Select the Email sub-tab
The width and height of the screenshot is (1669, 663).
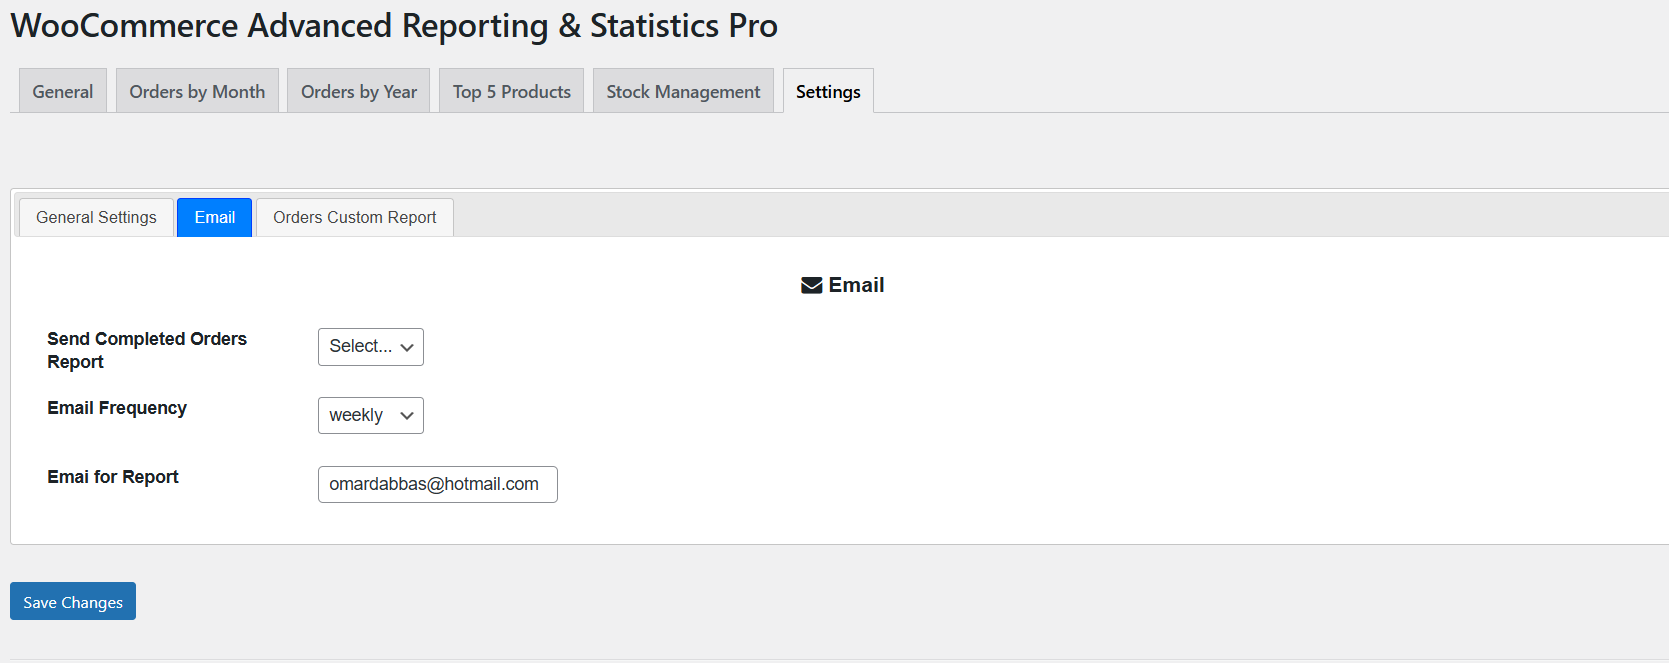[213, 217]
